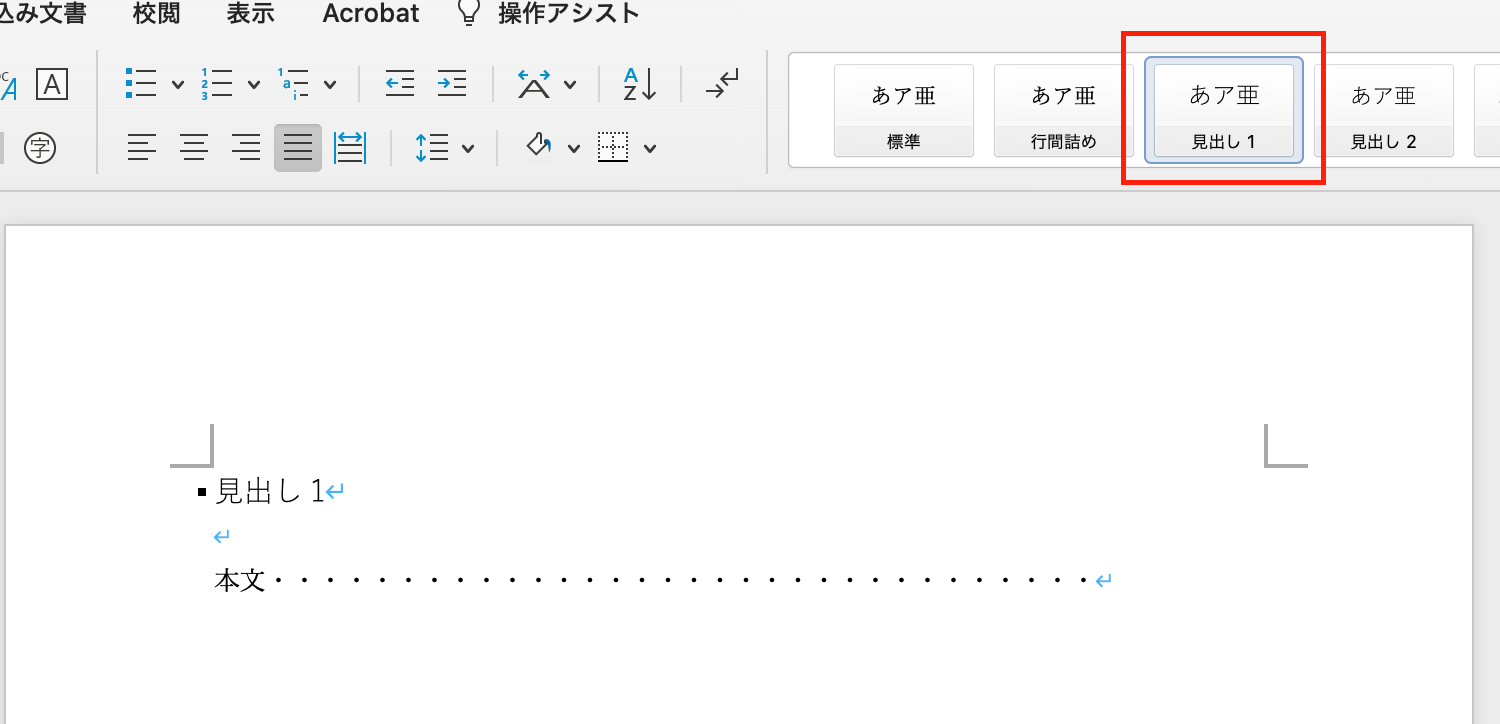1500x724 pixels.
Task: Click the bulleted list icon
Action: (141, 84)
